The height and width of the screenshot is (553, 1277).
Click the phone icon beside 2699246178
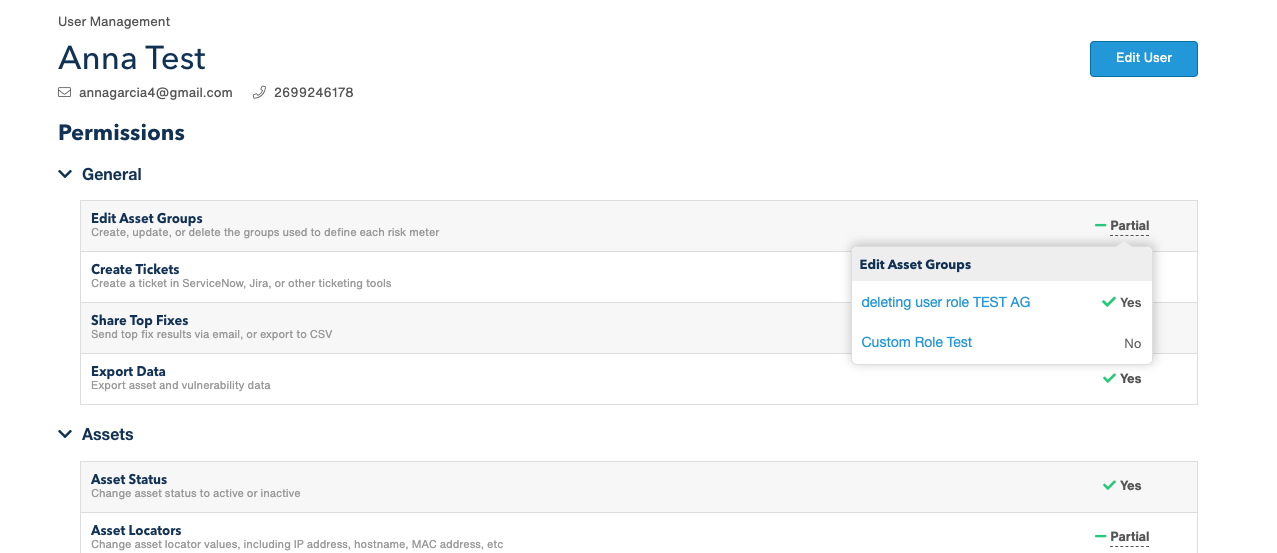(x=259, y=93)
